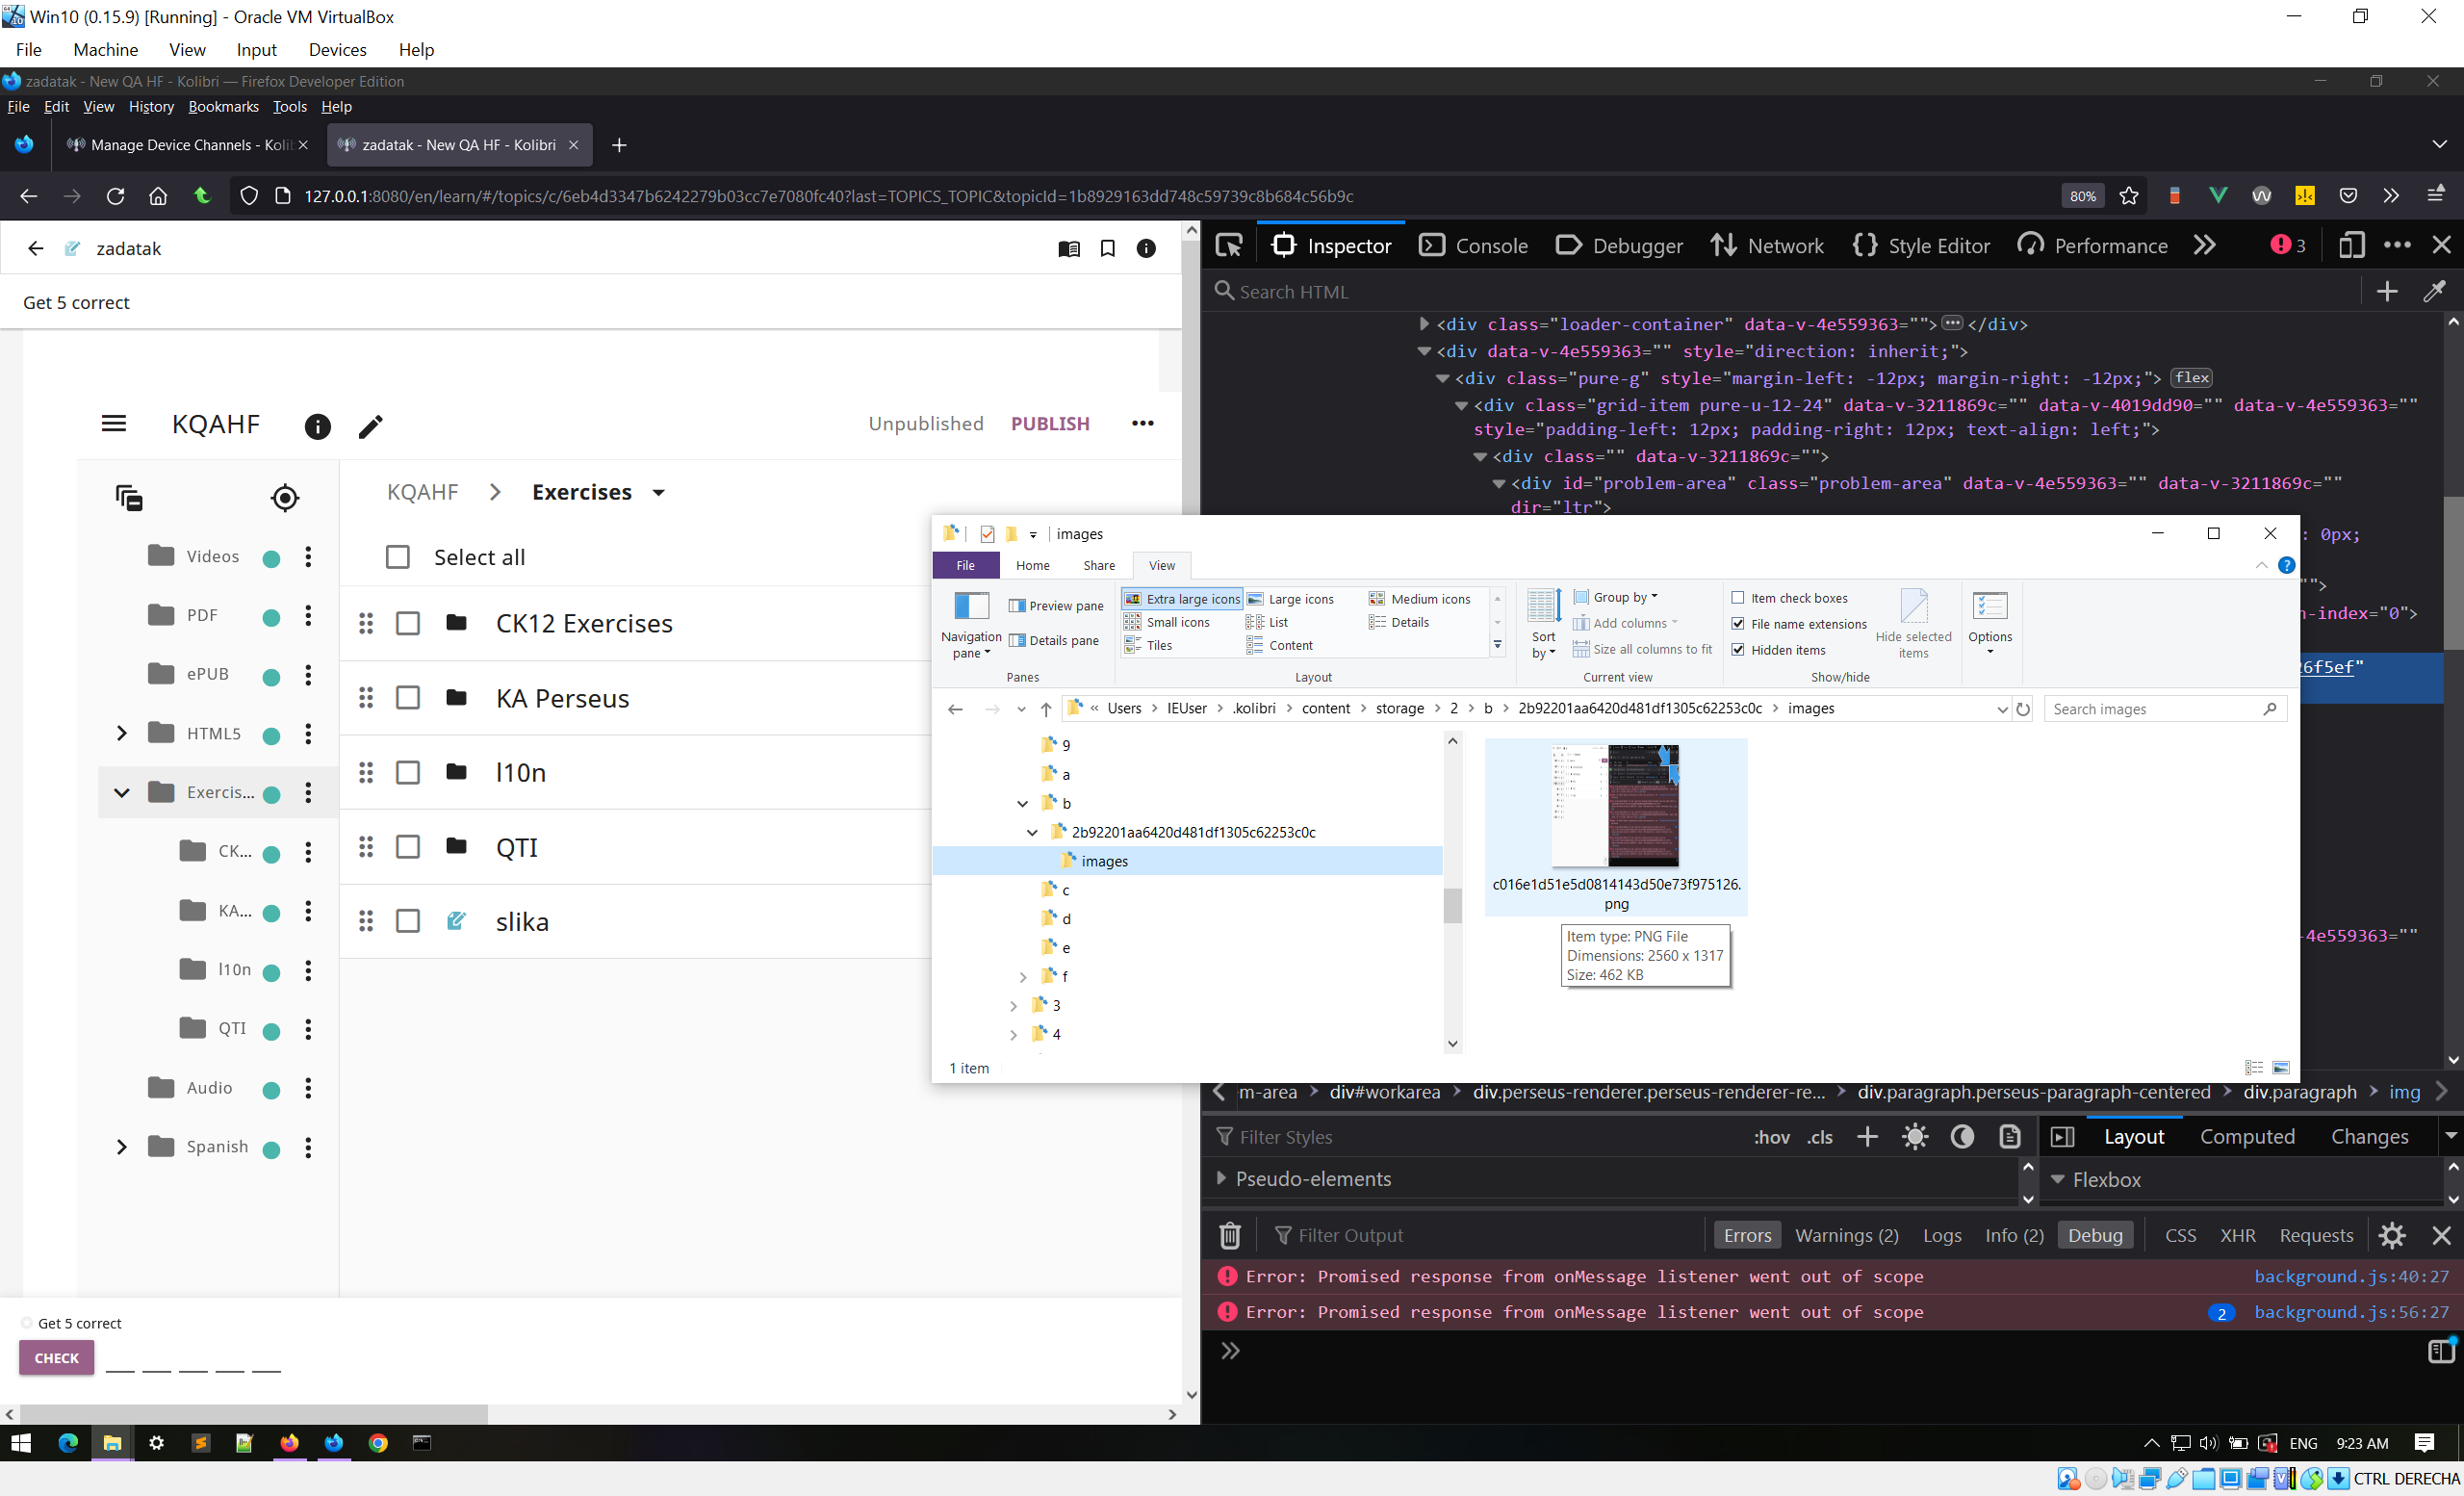The image size is (2464, 1496).
Task: Check the Select all checkbox
Action: [x=398, y=557]
